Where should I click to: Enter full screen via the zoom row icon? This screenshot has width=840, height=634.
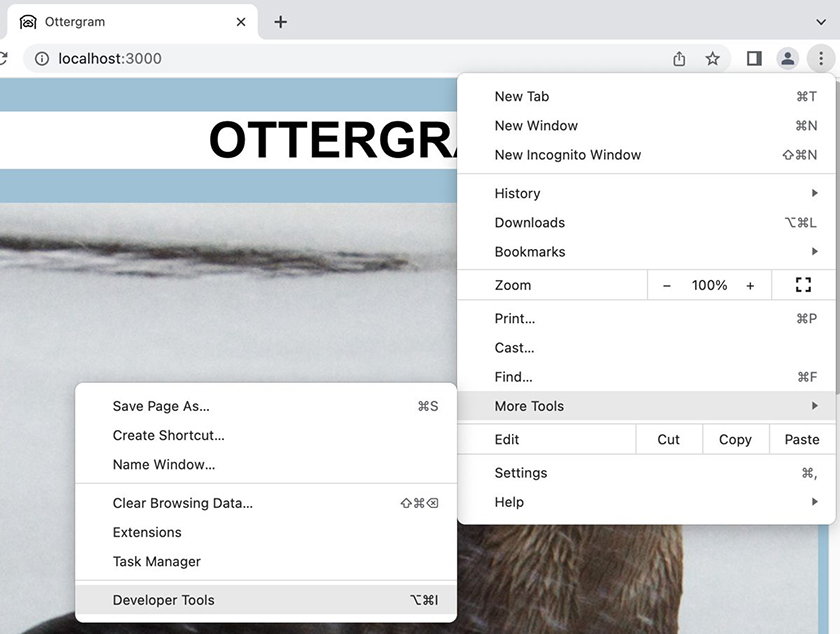point(803,285)
